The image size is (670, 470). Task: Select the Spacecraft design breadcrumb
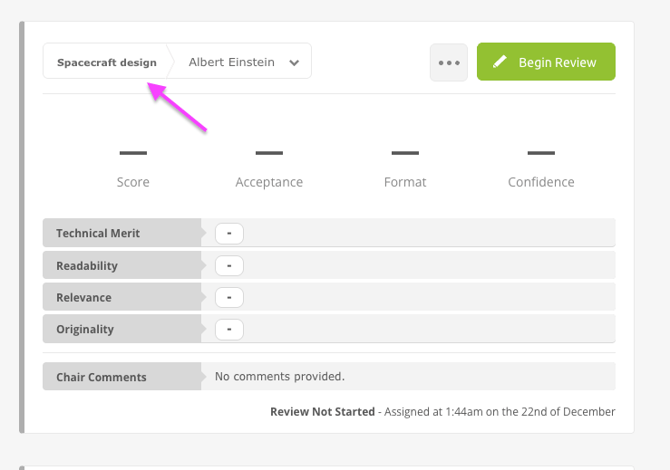tap(106, 62)
